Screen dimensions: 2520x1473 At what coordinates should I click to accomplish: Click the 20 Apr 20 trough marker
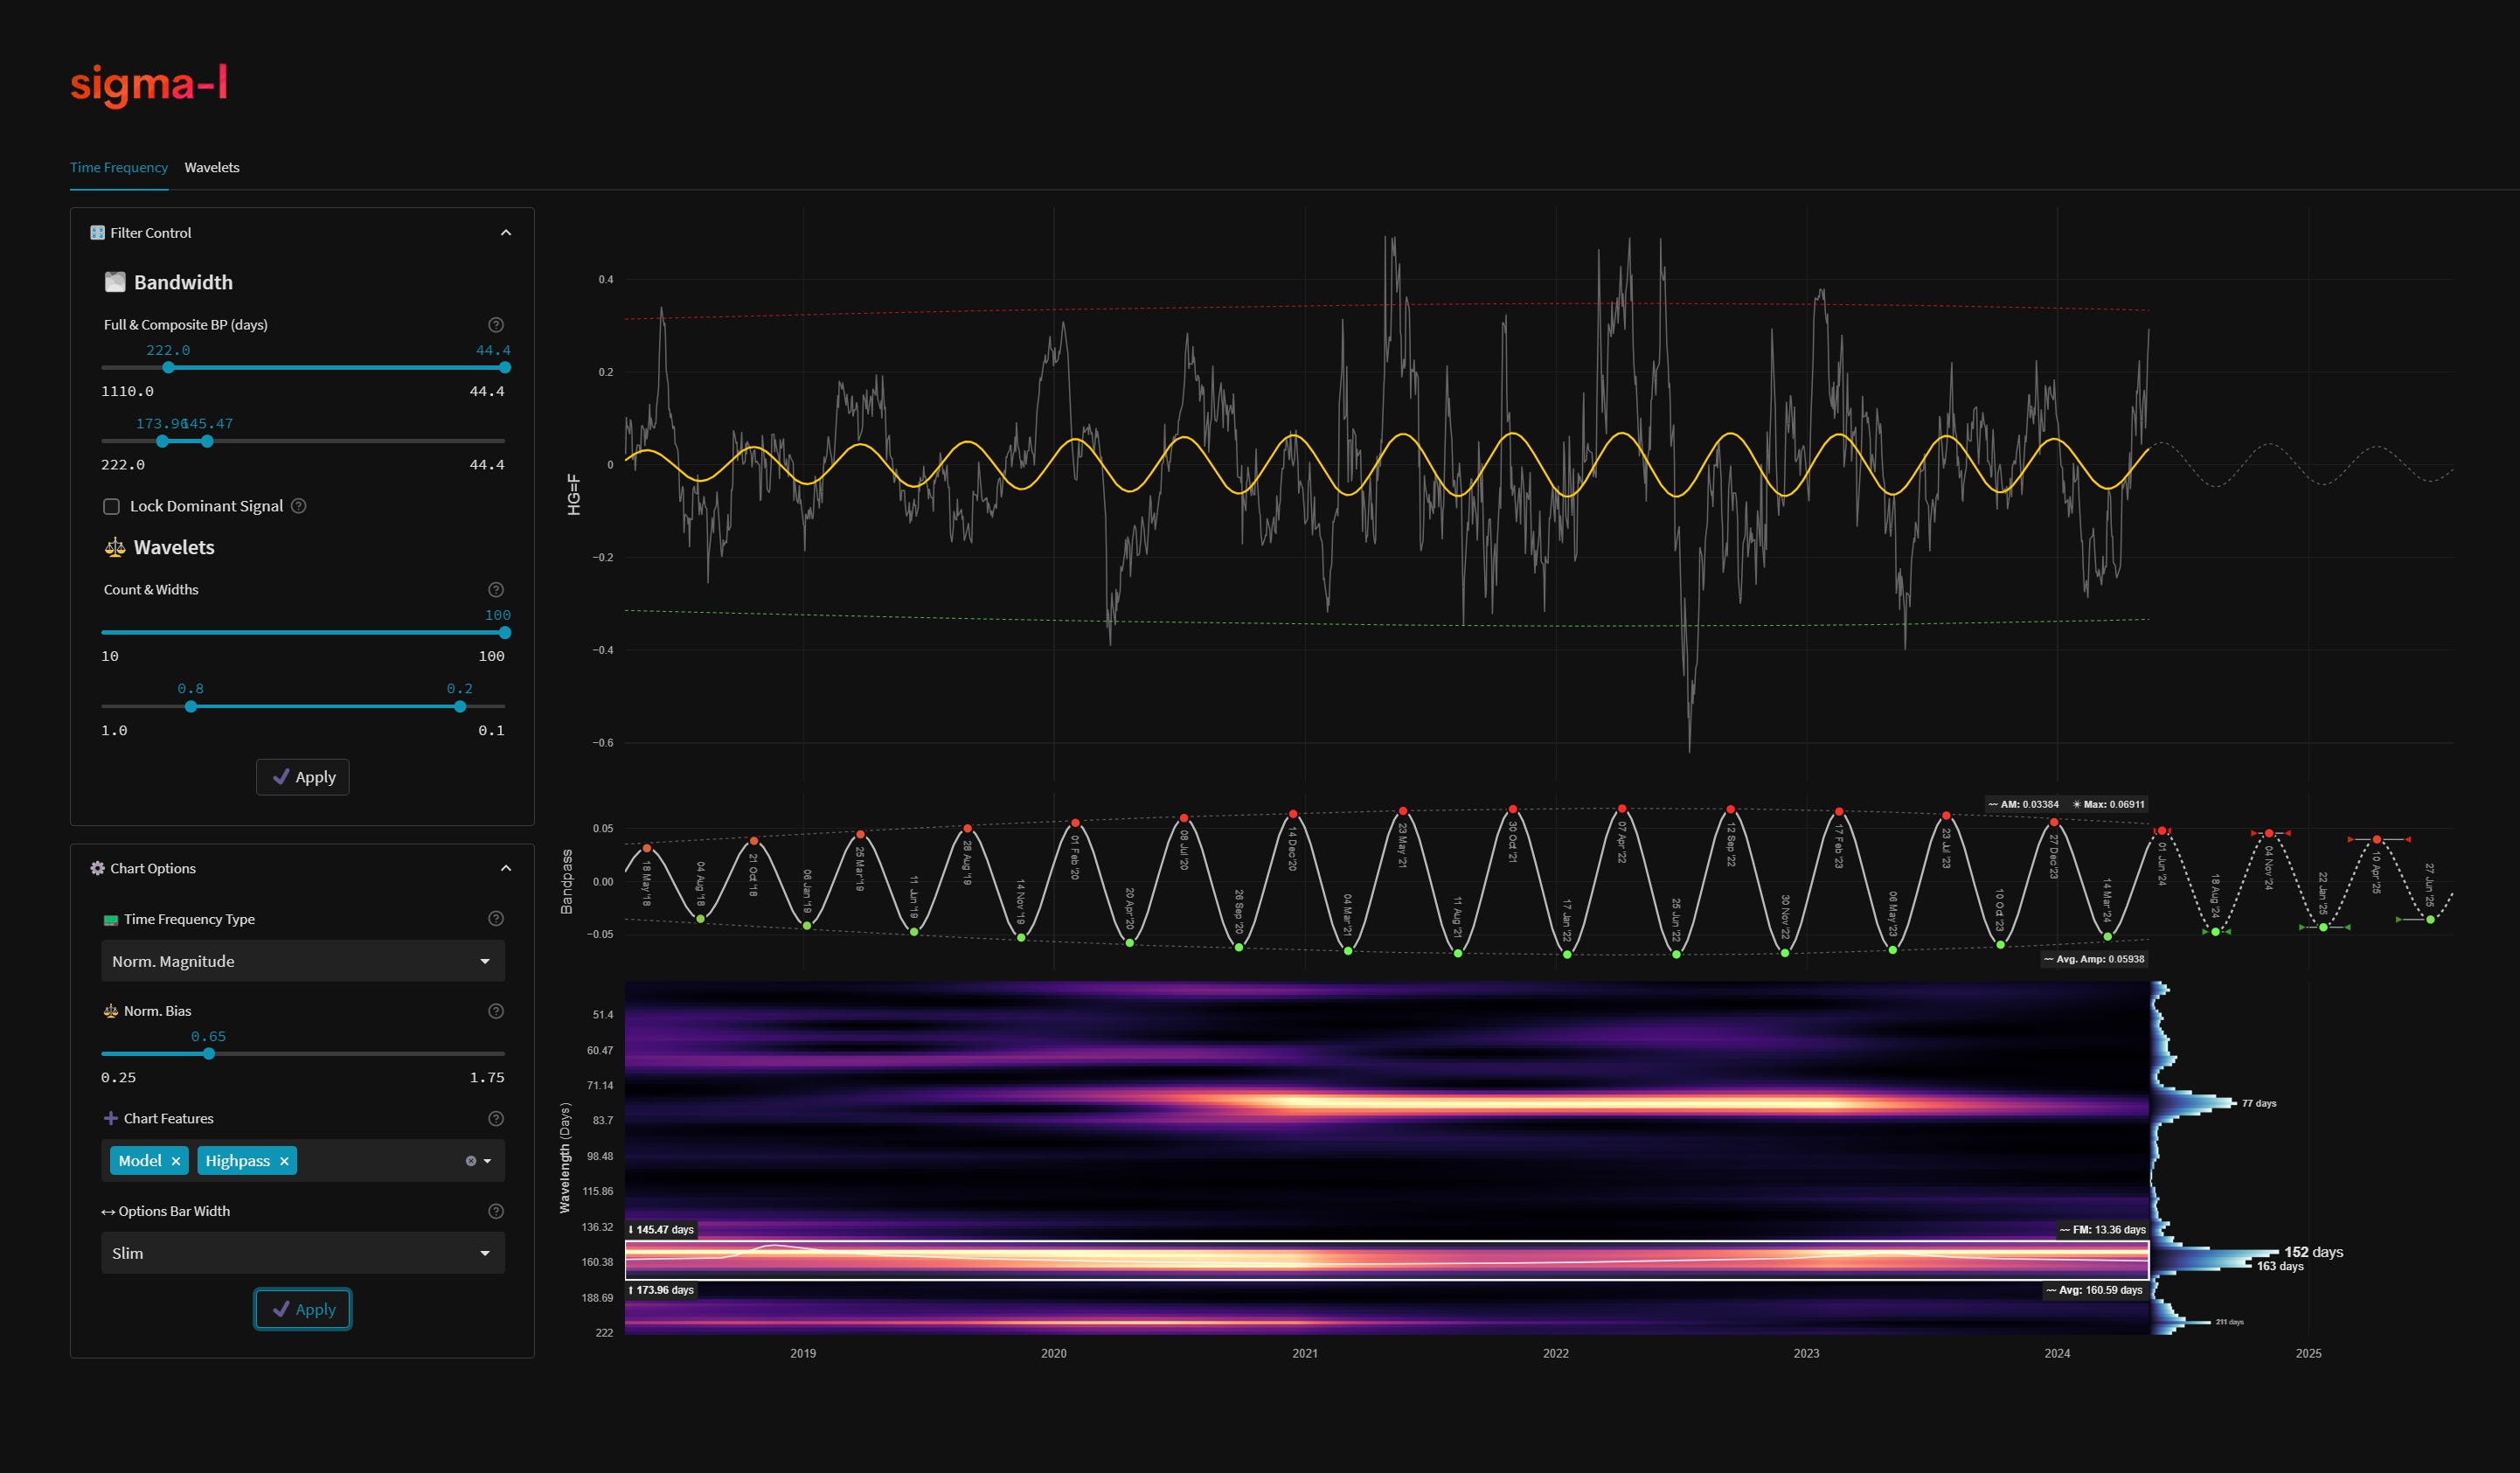pyautogui.click(x=1130, y=943)
